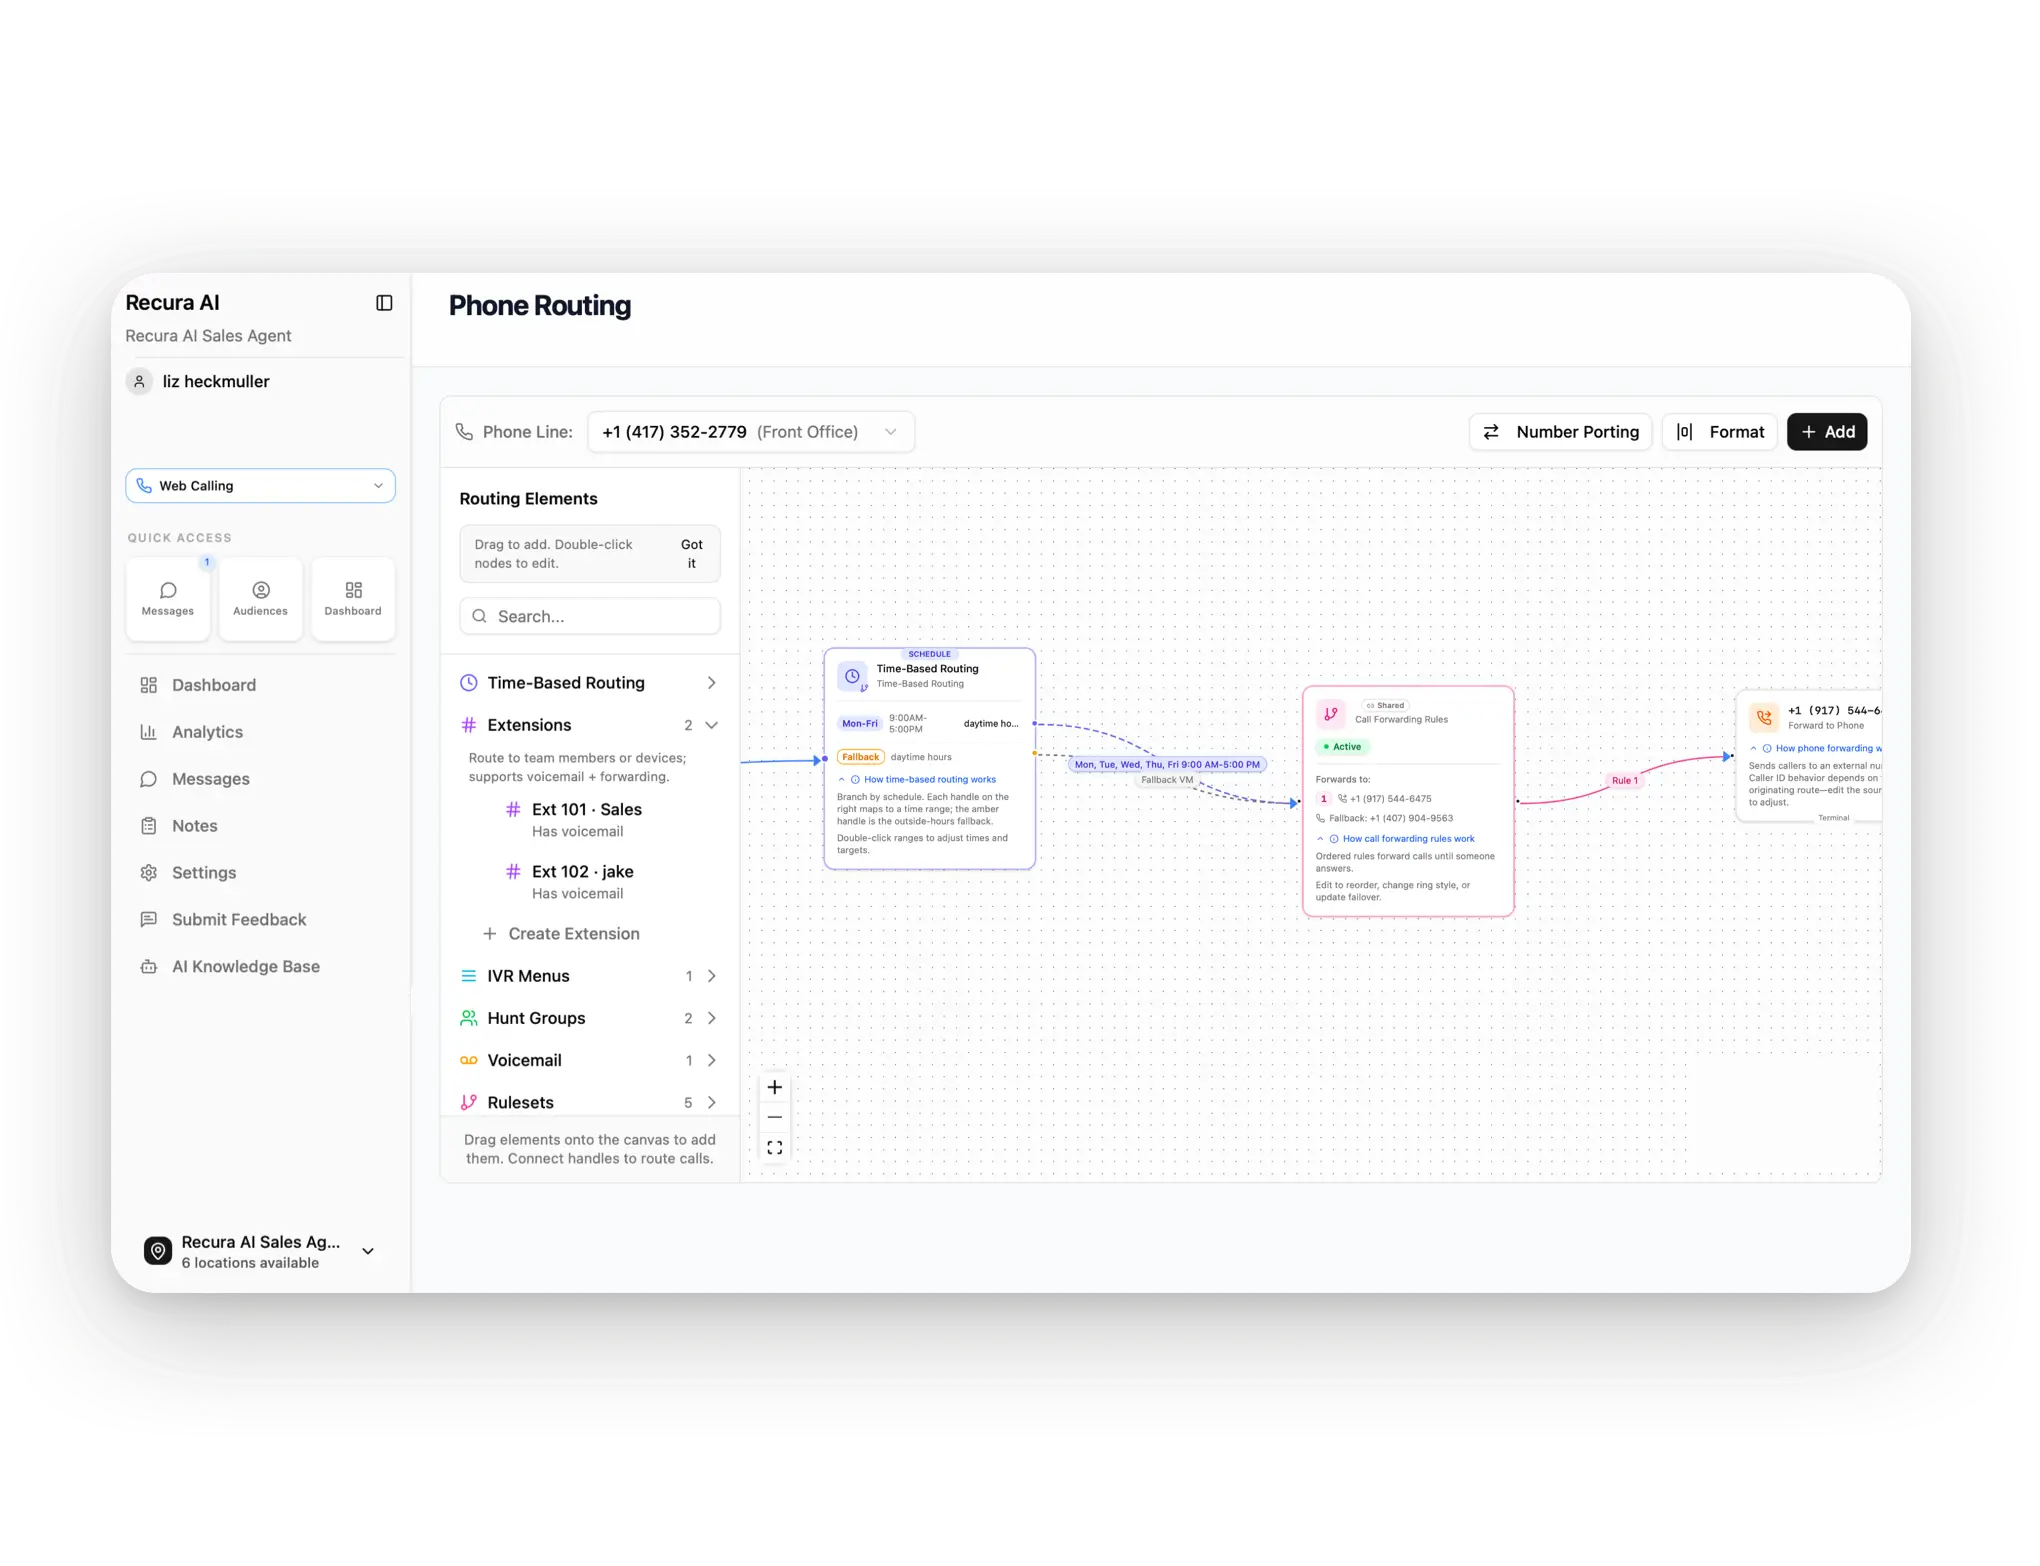Open the Web Calling dropdown

coord(260,485)
